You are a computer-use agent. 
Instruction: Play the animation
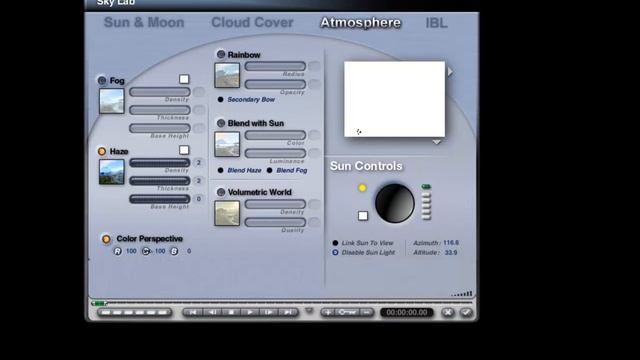coord(250,312)
